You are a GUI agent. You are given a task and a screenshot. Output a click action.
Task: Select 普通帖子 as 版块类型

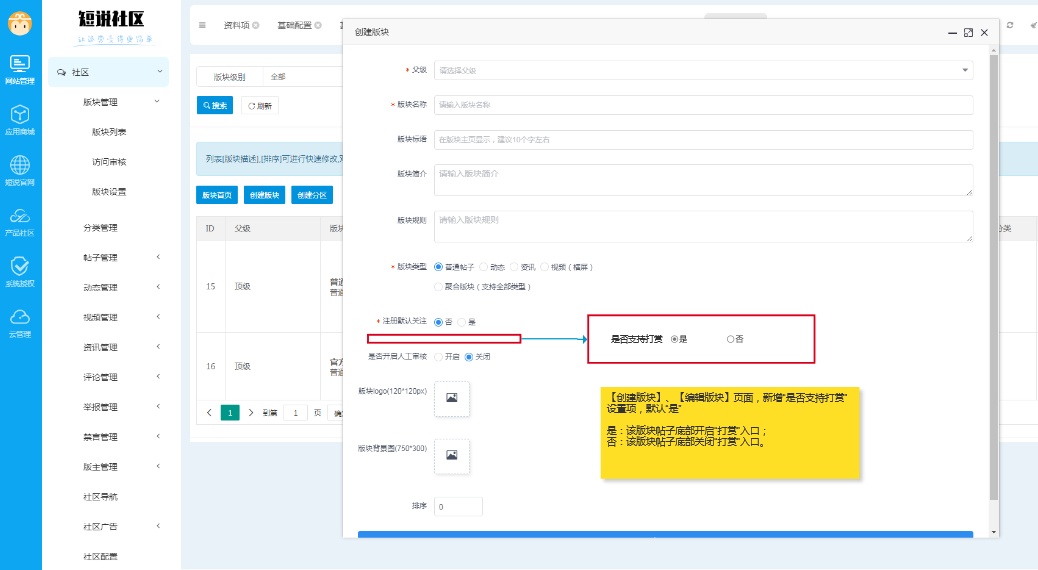pyautogui.click(x=438, y=267)
